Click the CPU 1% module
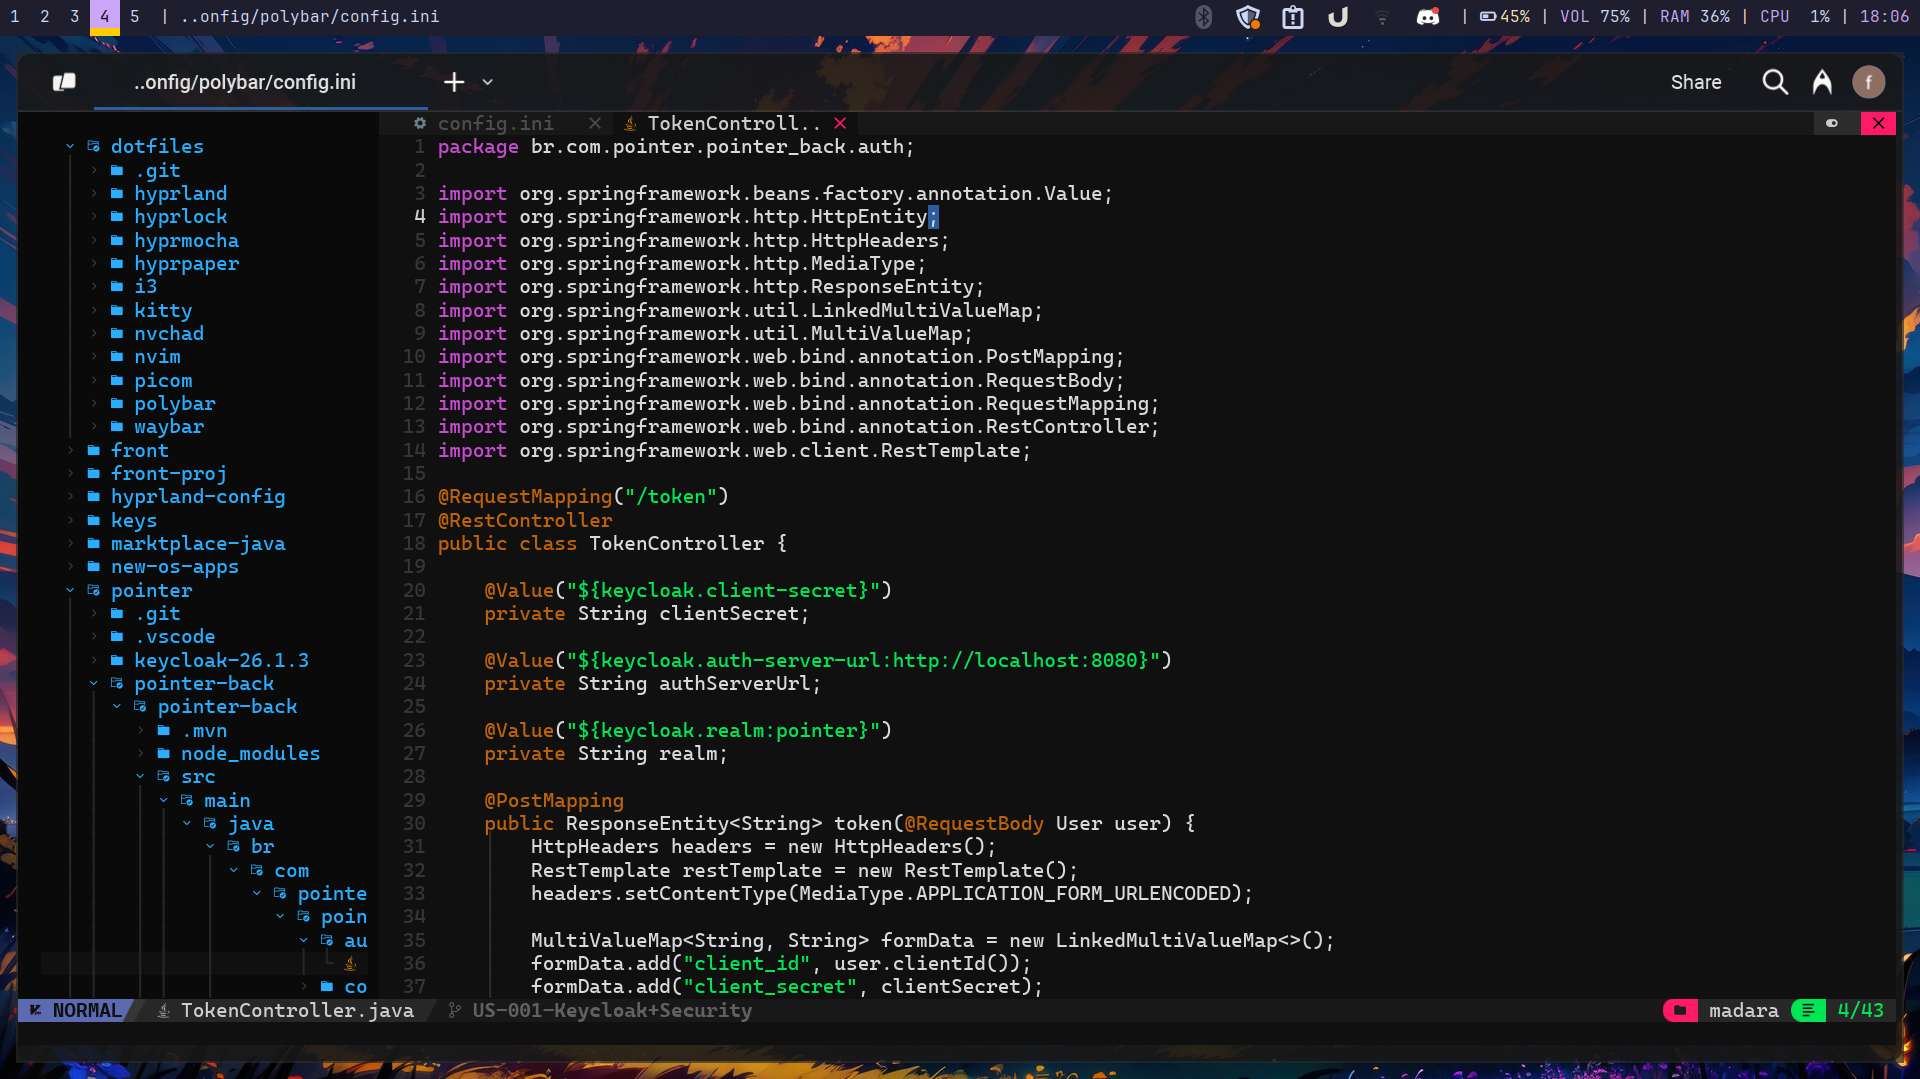The width and height of the screenshot is (1920, 1079). click(1795, 17)
